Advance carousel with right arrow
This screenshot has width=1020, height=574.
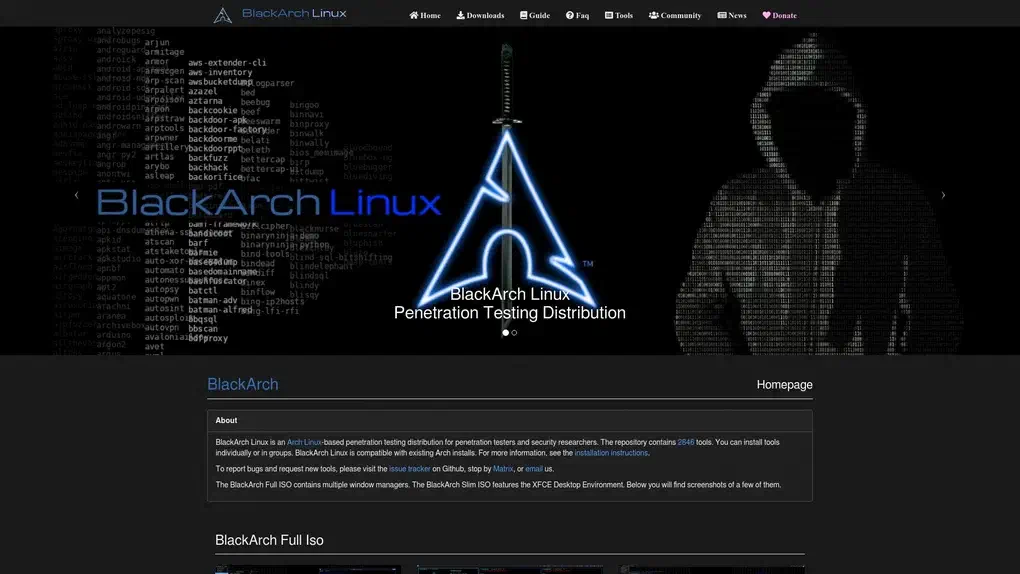click(943, 195)
